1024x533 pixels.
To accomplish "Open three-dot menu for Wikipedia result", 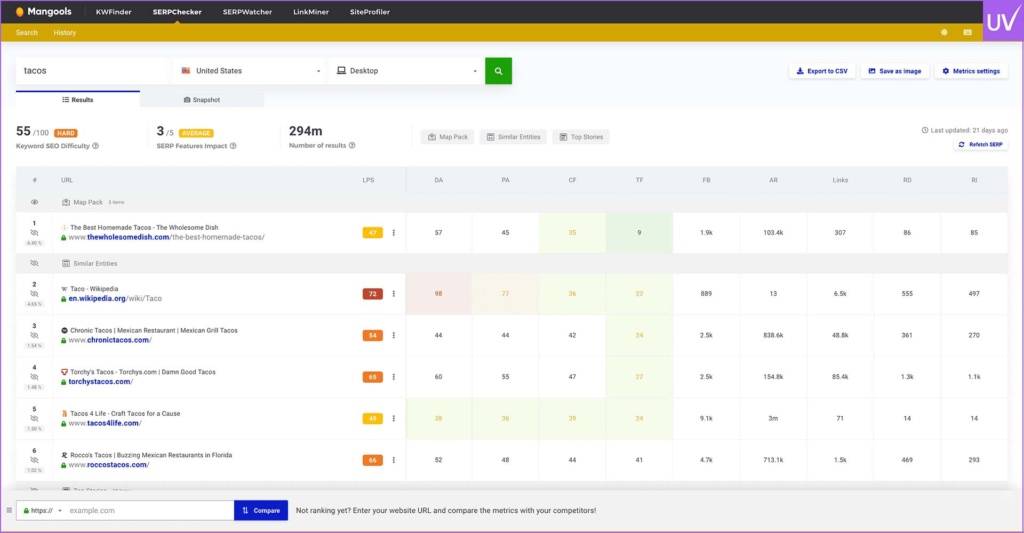I will [x=393, y=294].
